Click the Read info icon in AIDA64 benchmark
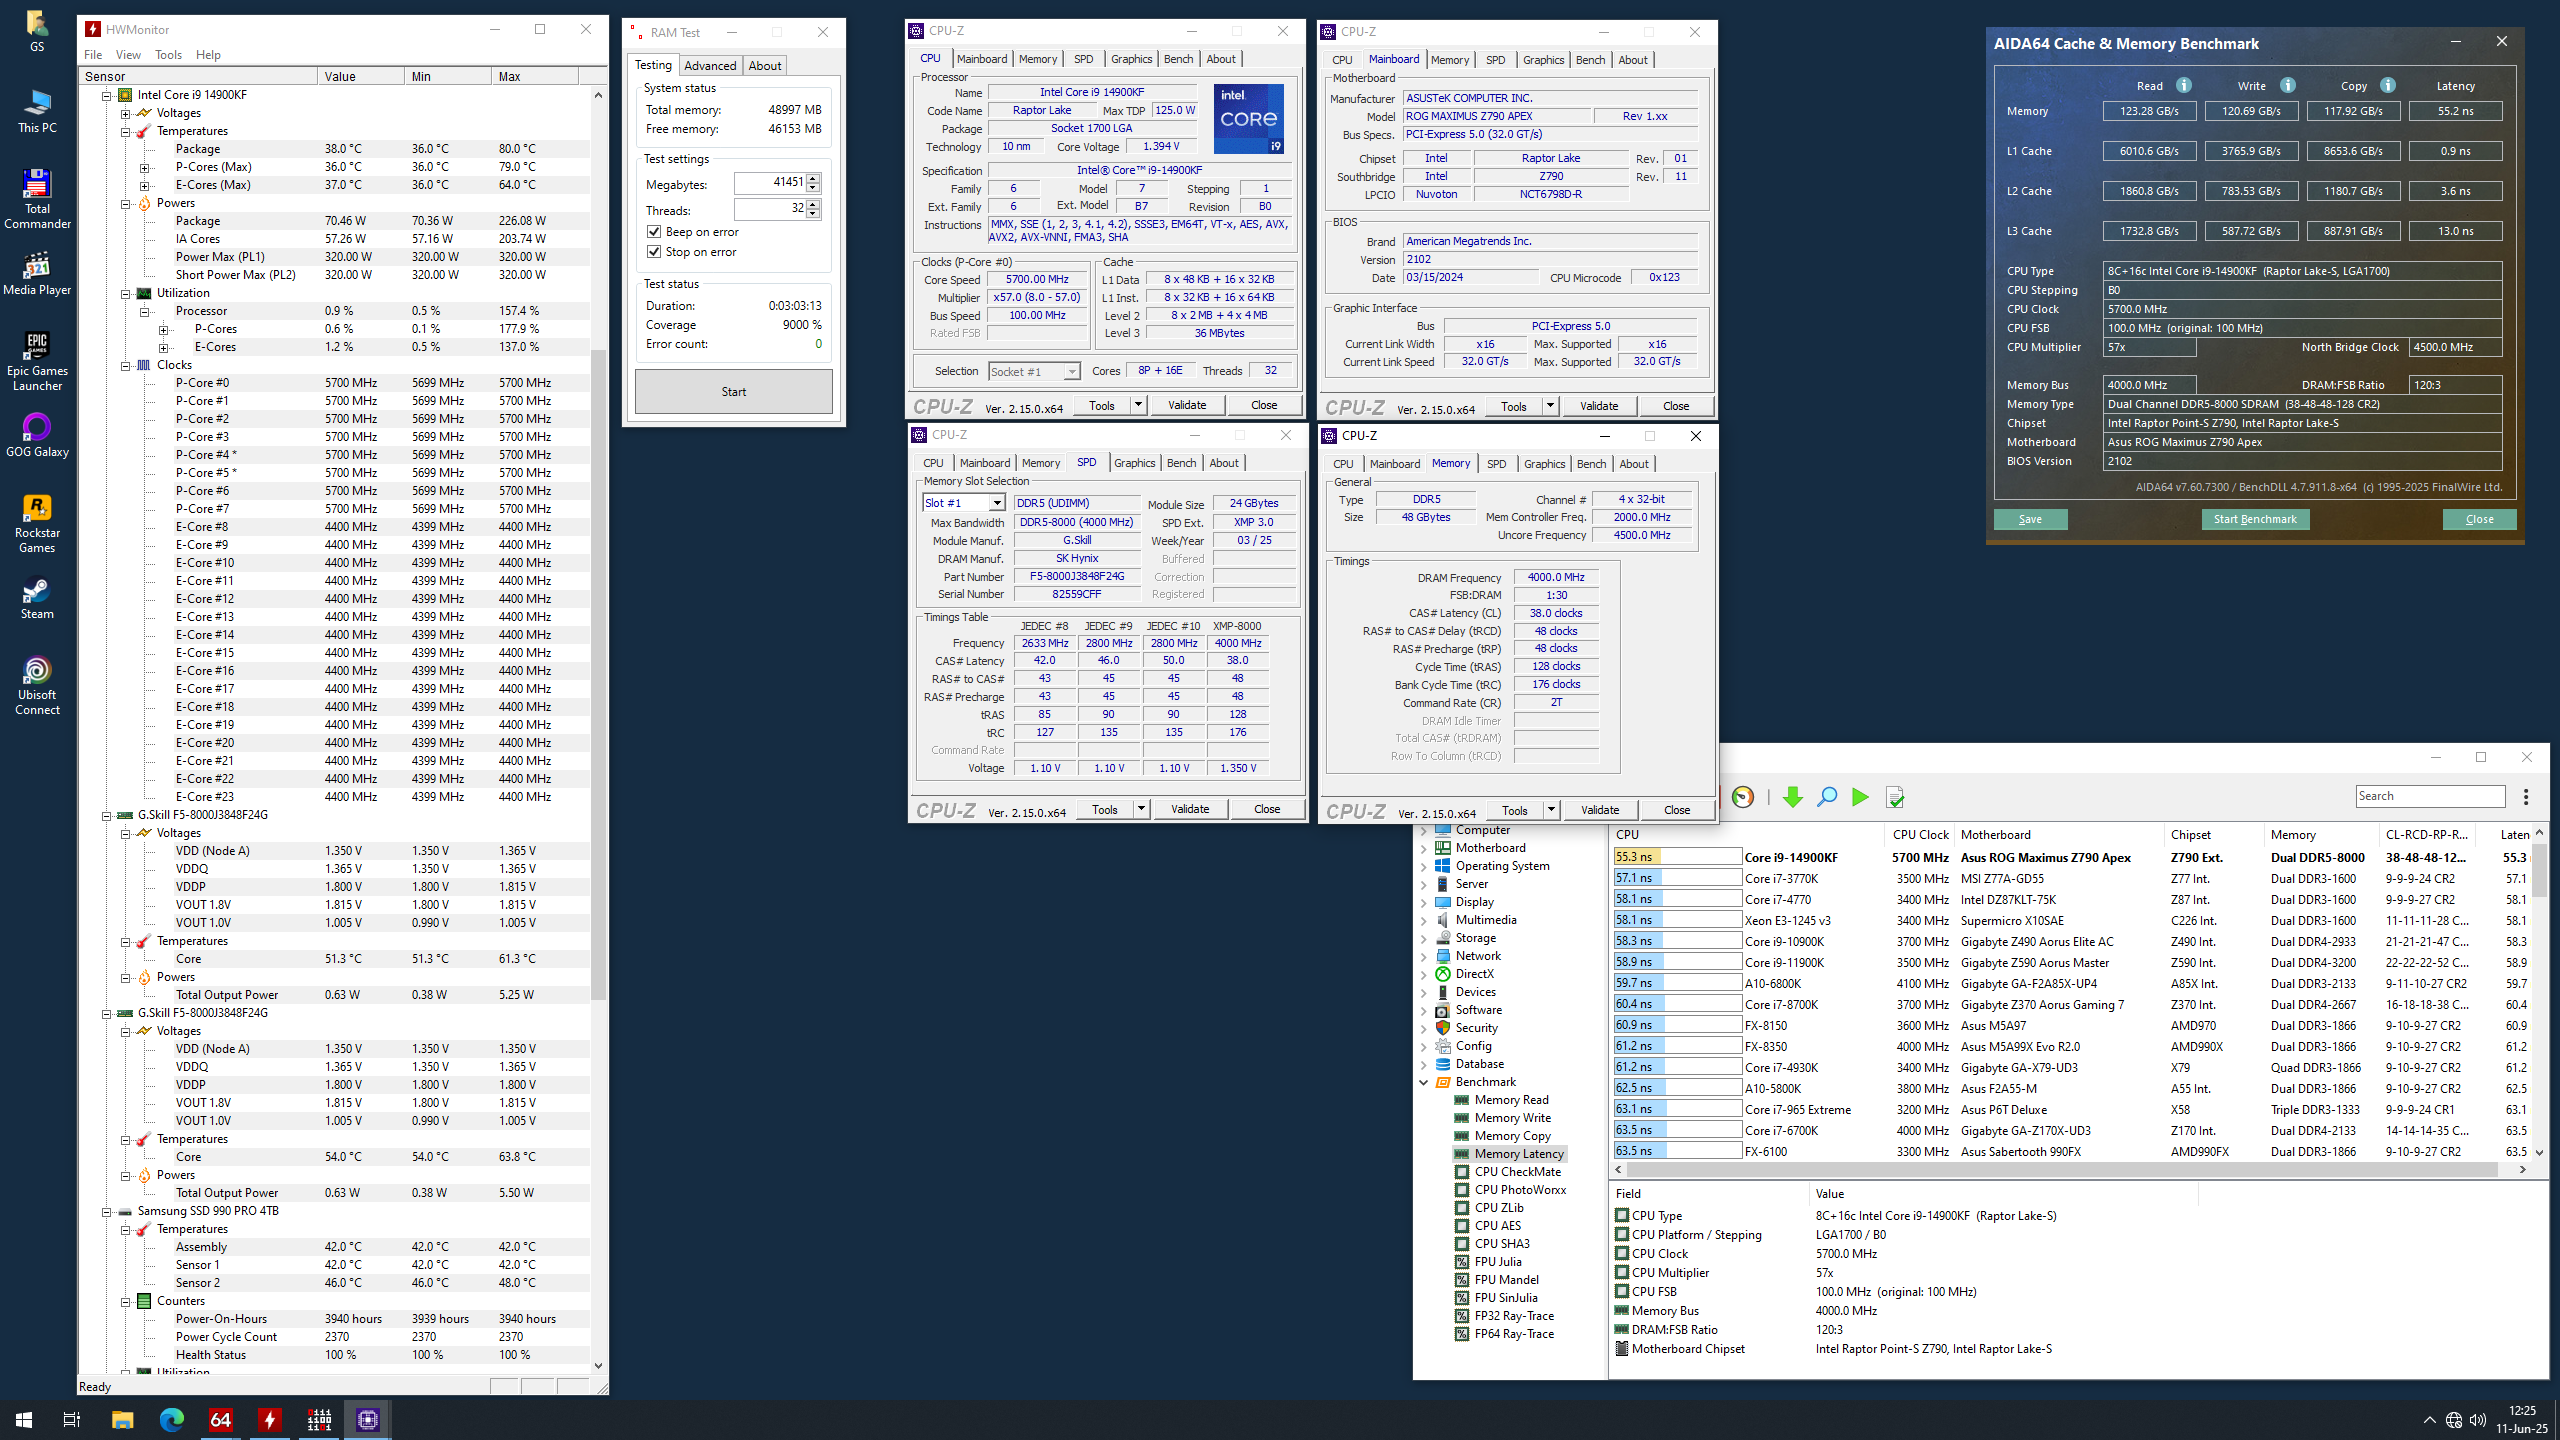 click(2184, 85)
